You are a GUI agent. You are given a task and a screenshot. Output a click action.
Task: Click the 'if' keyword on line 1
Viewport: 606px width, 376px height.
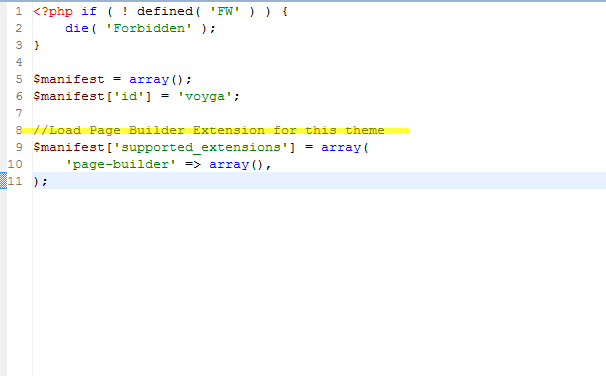[89, 11]
